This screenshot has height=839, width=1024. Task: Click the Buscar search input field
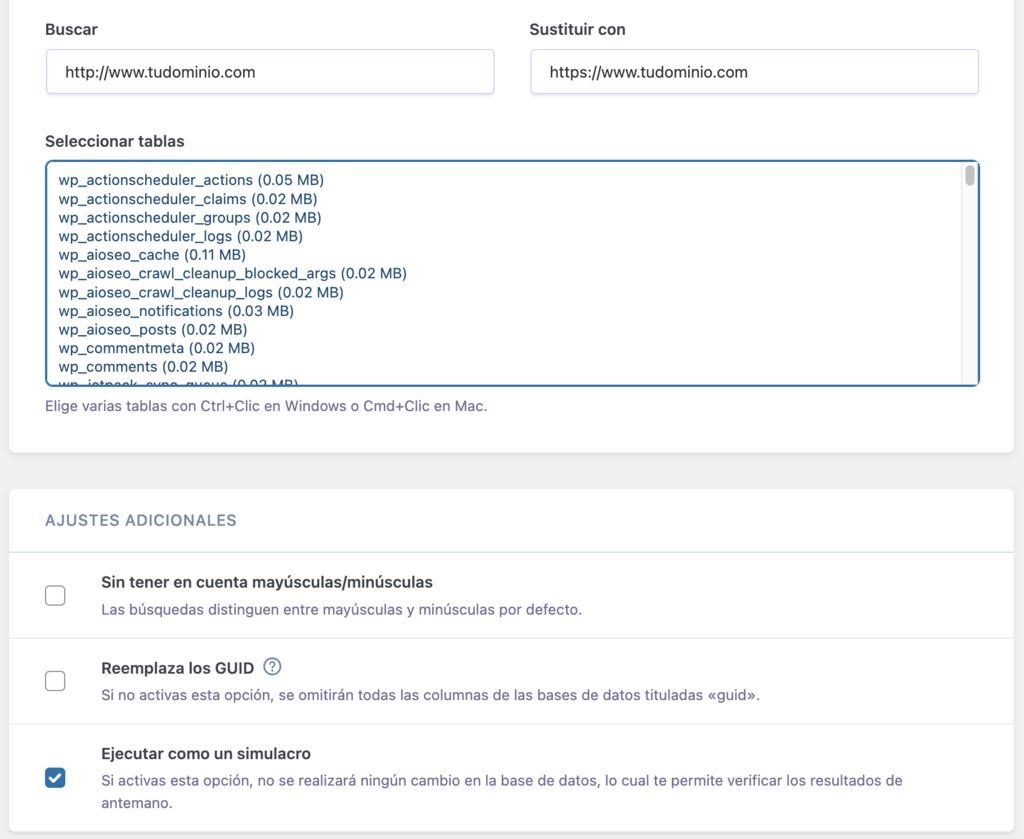270,71
